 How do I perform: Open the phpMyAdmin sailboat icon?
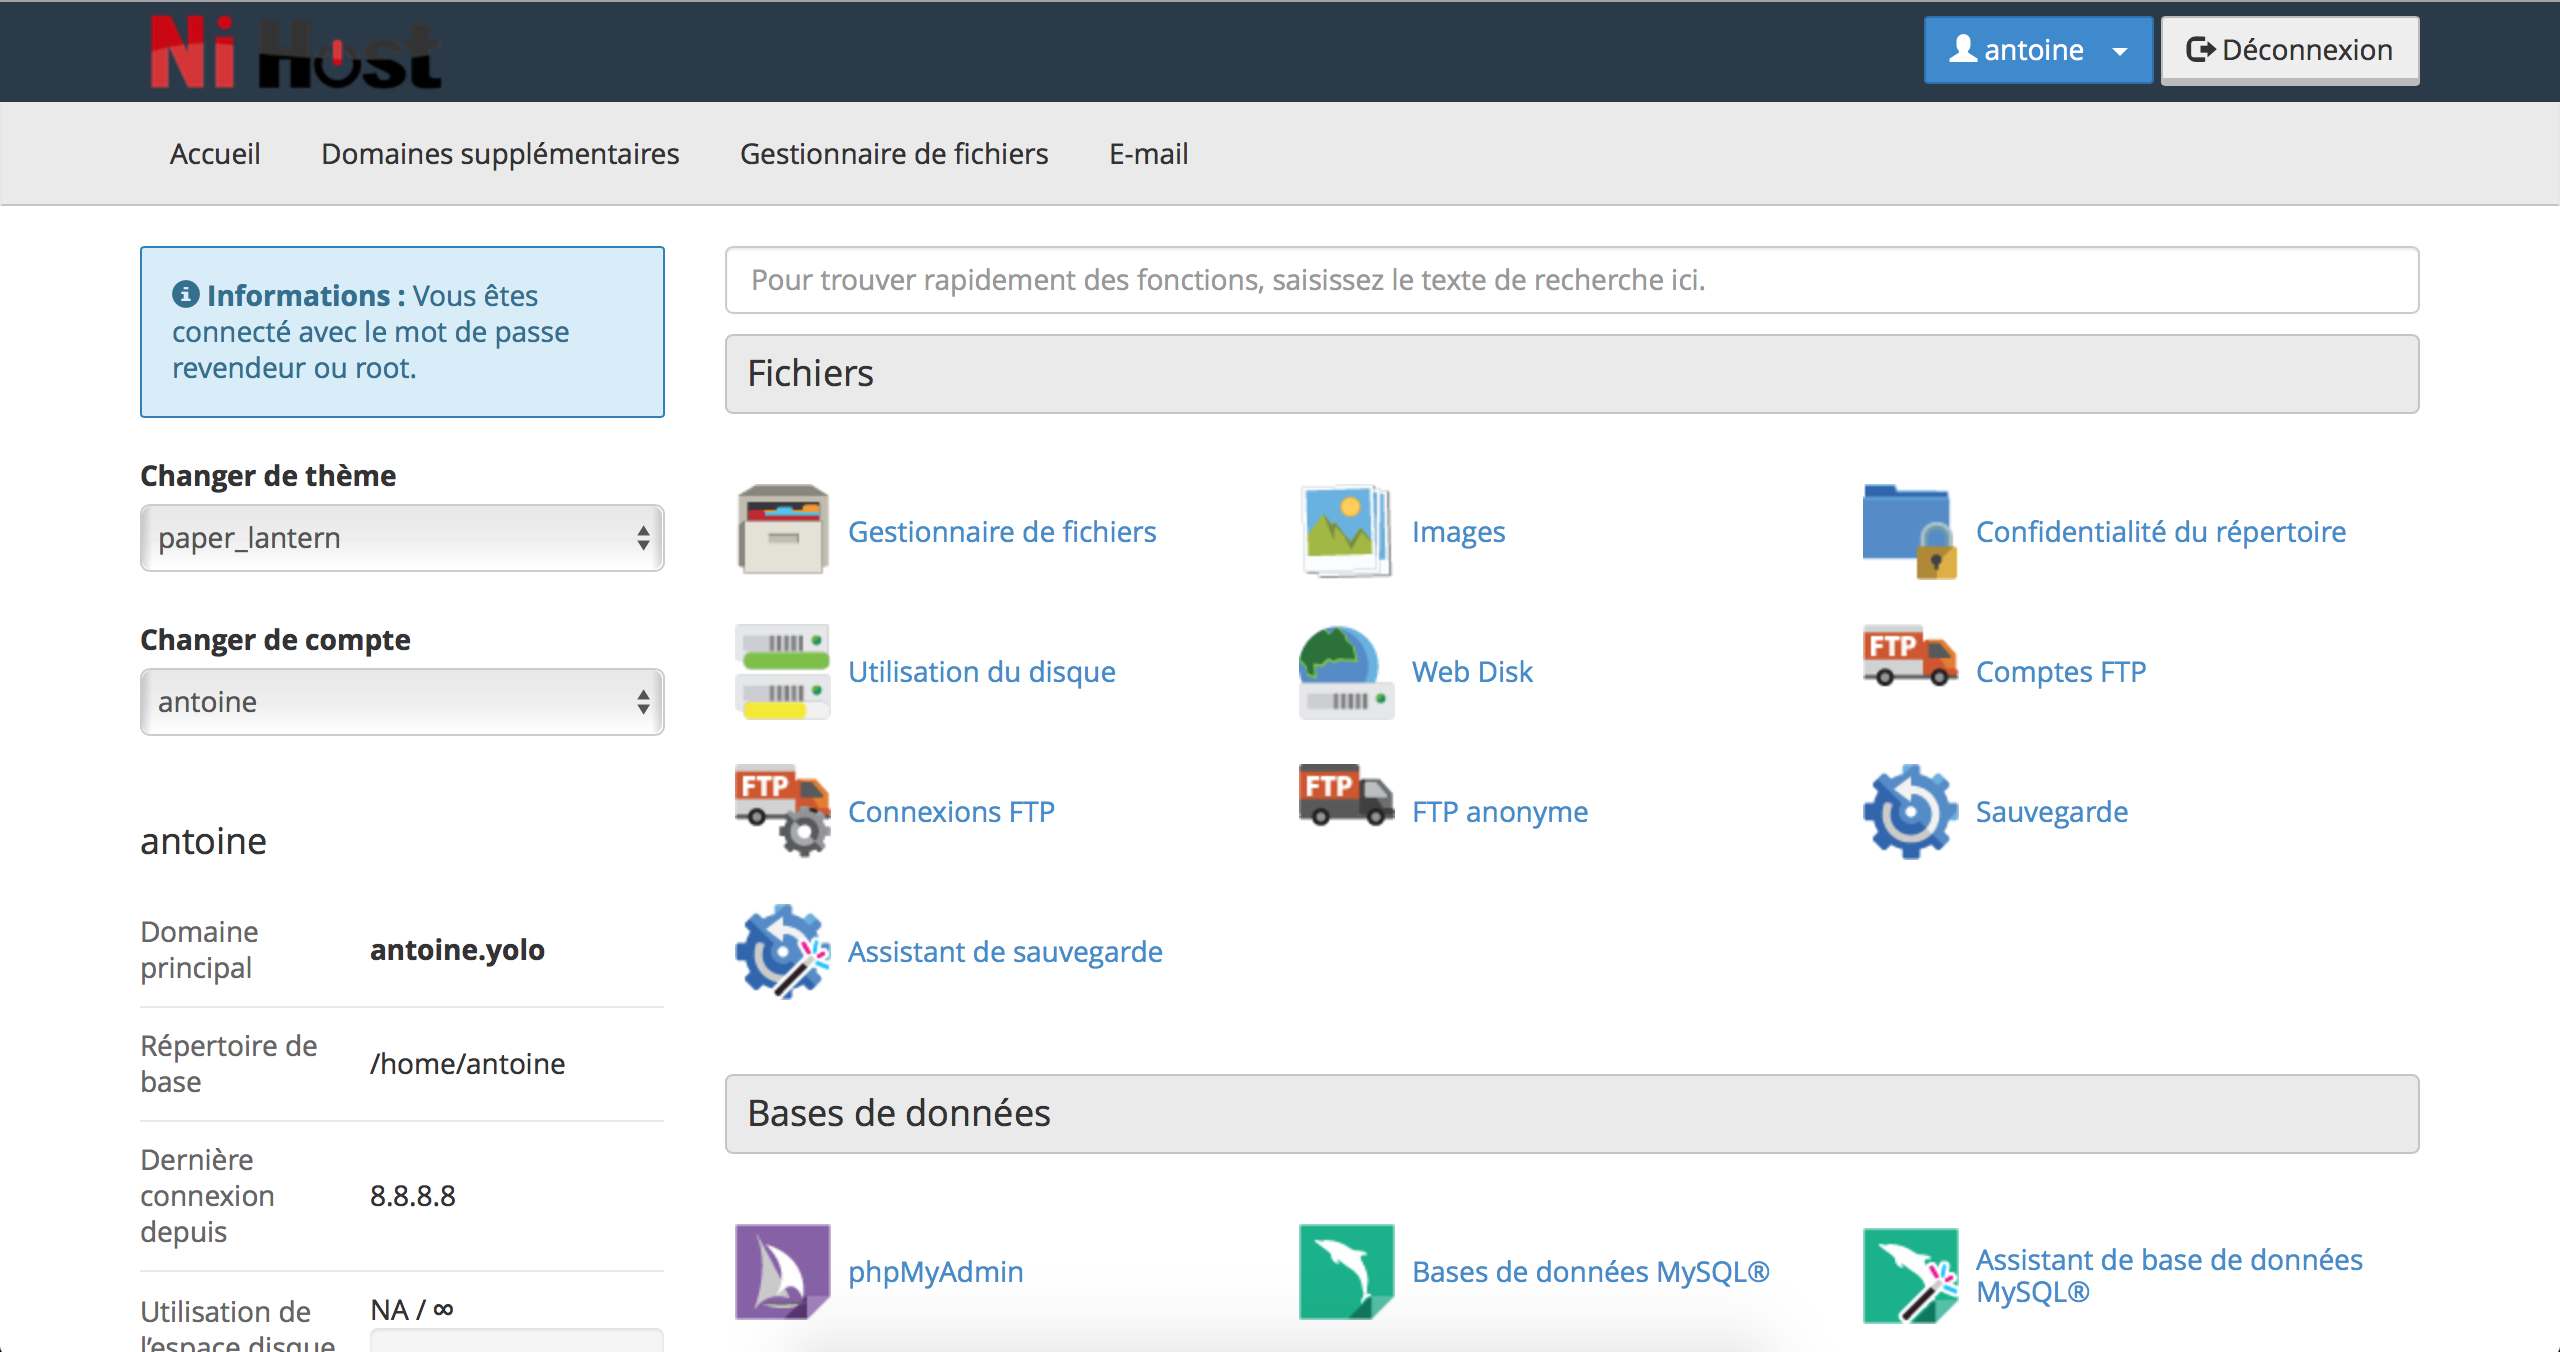[x=783, y=1271]
